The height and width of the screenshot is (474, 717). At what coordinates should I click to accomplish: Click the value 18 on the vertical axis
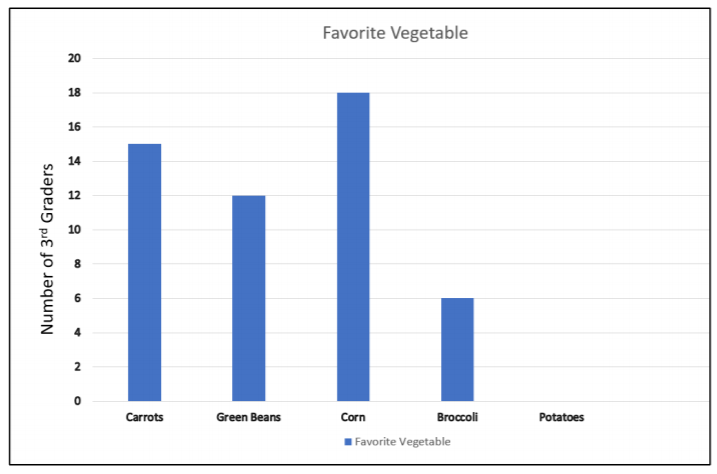coord(74,93)
